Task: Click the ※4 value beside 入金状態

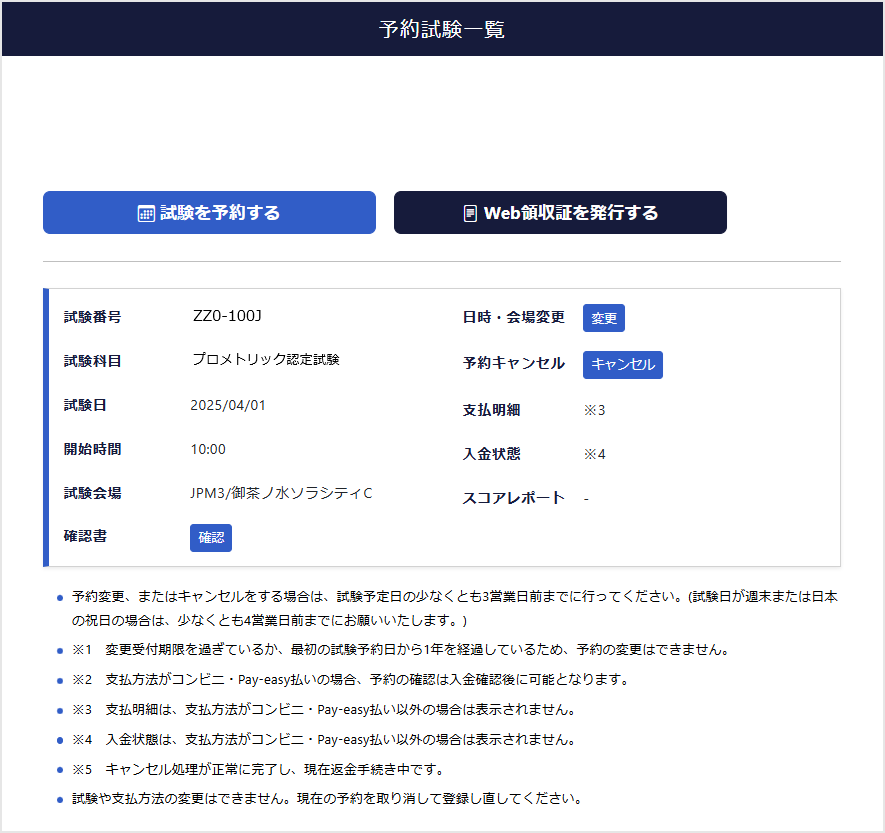Action: click(x=594, y=454)
